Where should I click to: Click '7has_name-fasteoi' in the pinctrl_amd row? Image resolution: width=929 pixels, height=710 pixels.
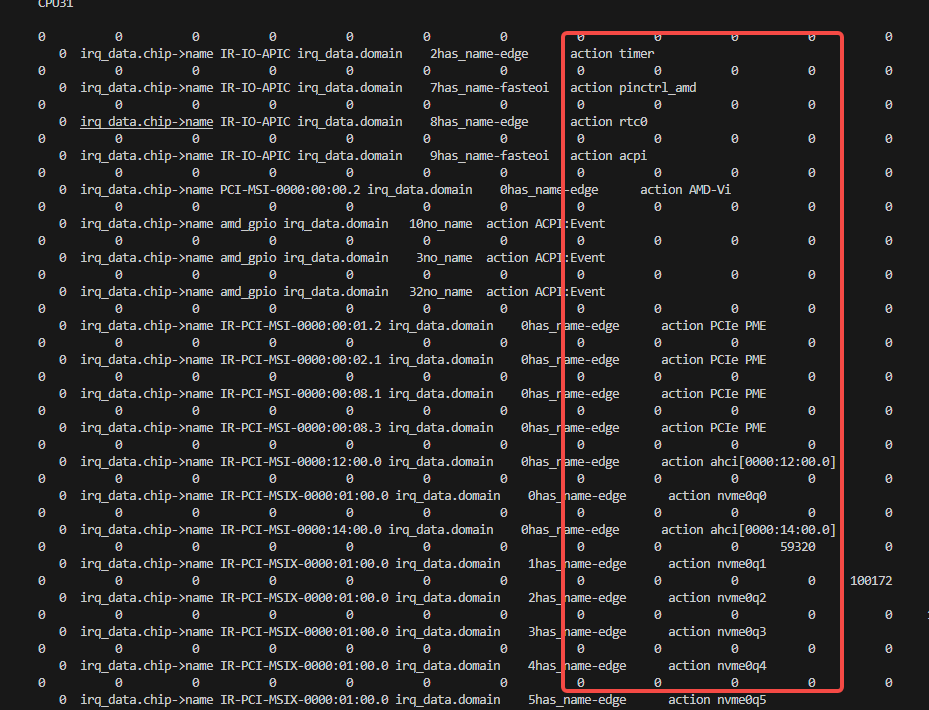point(489,88)
